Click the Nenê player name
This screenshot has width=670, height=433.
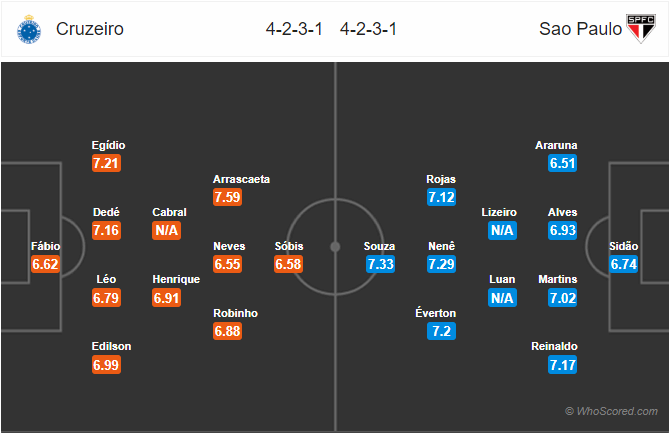point(441,246)
